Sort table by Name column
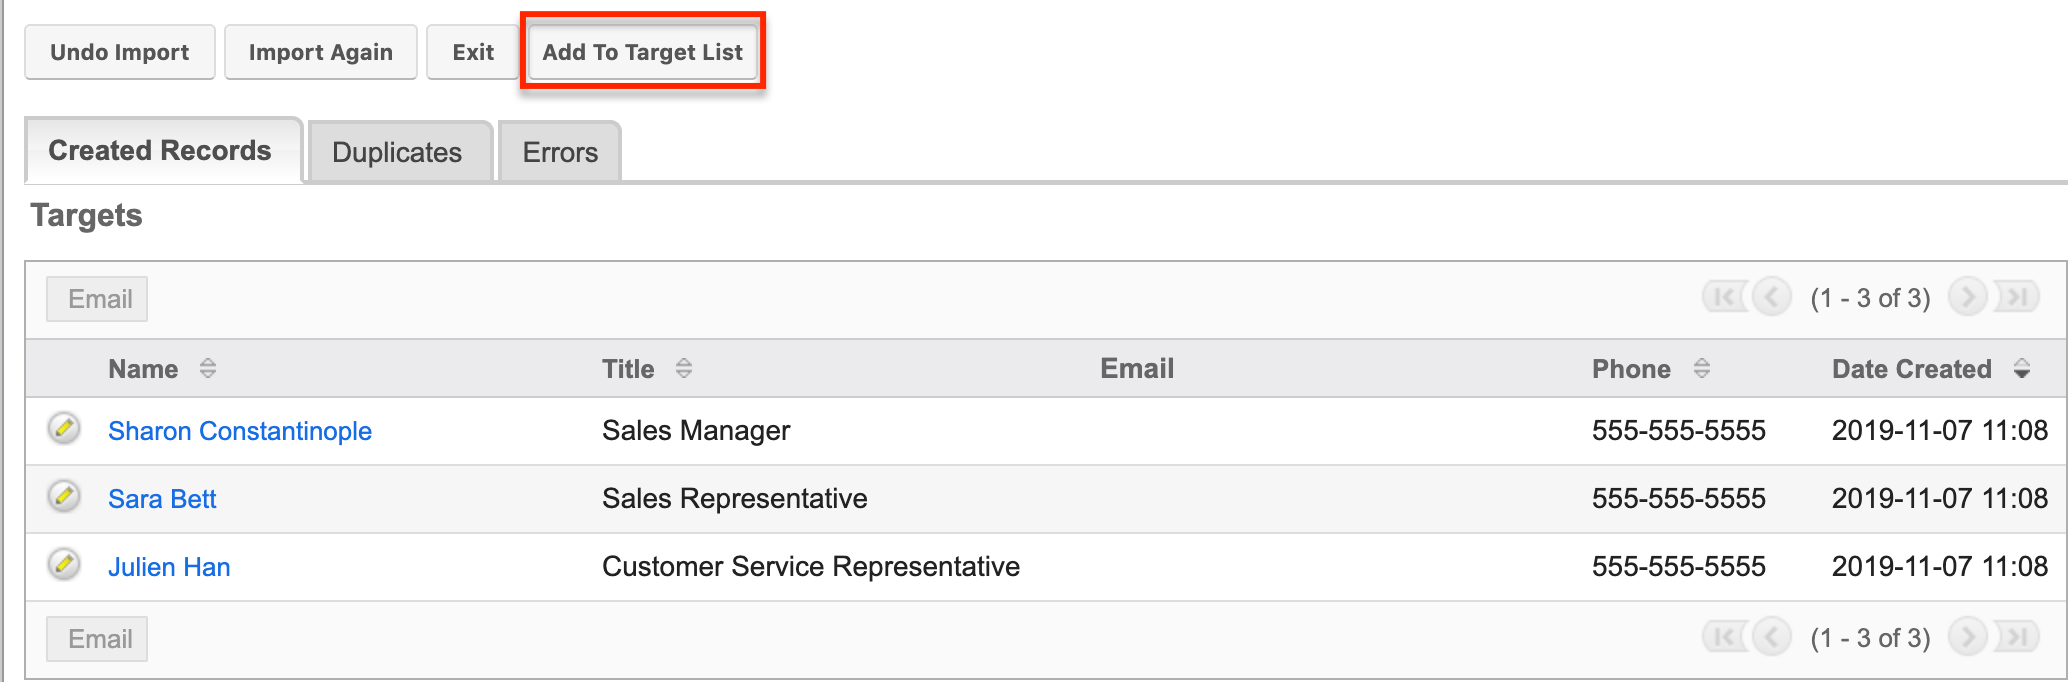 tap(144, 369)
